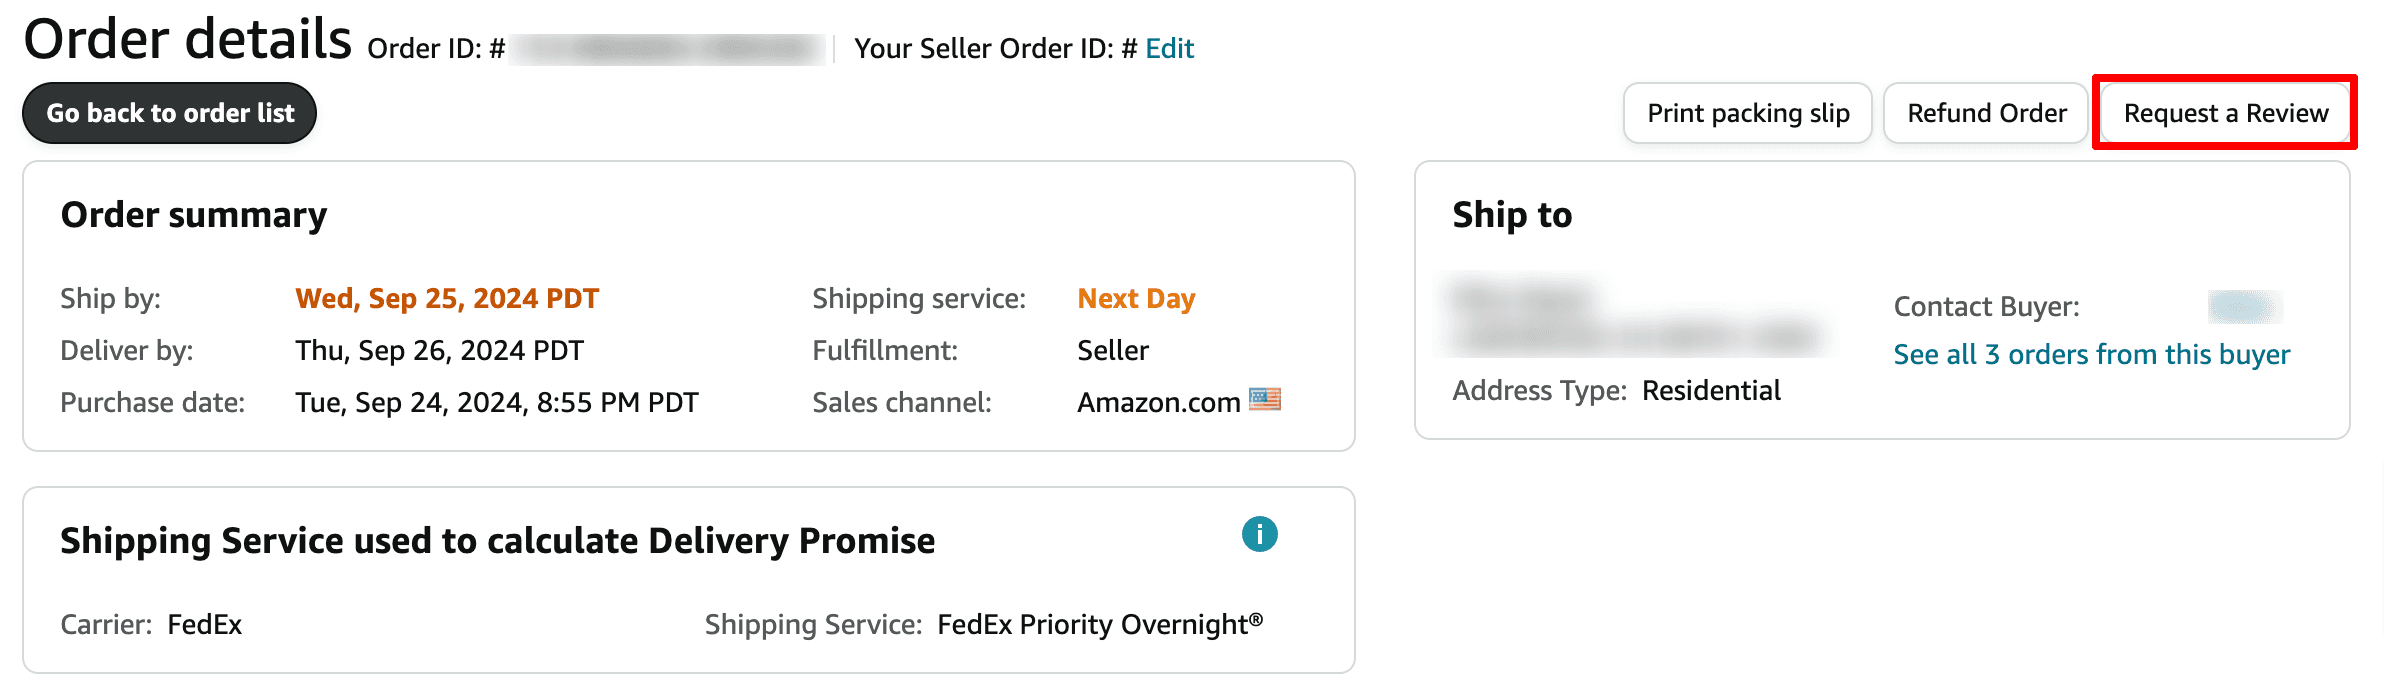Click the FedEx Priority Overnight service text
Viewport: 2384px width, 690px height.
click(1100, 624)
